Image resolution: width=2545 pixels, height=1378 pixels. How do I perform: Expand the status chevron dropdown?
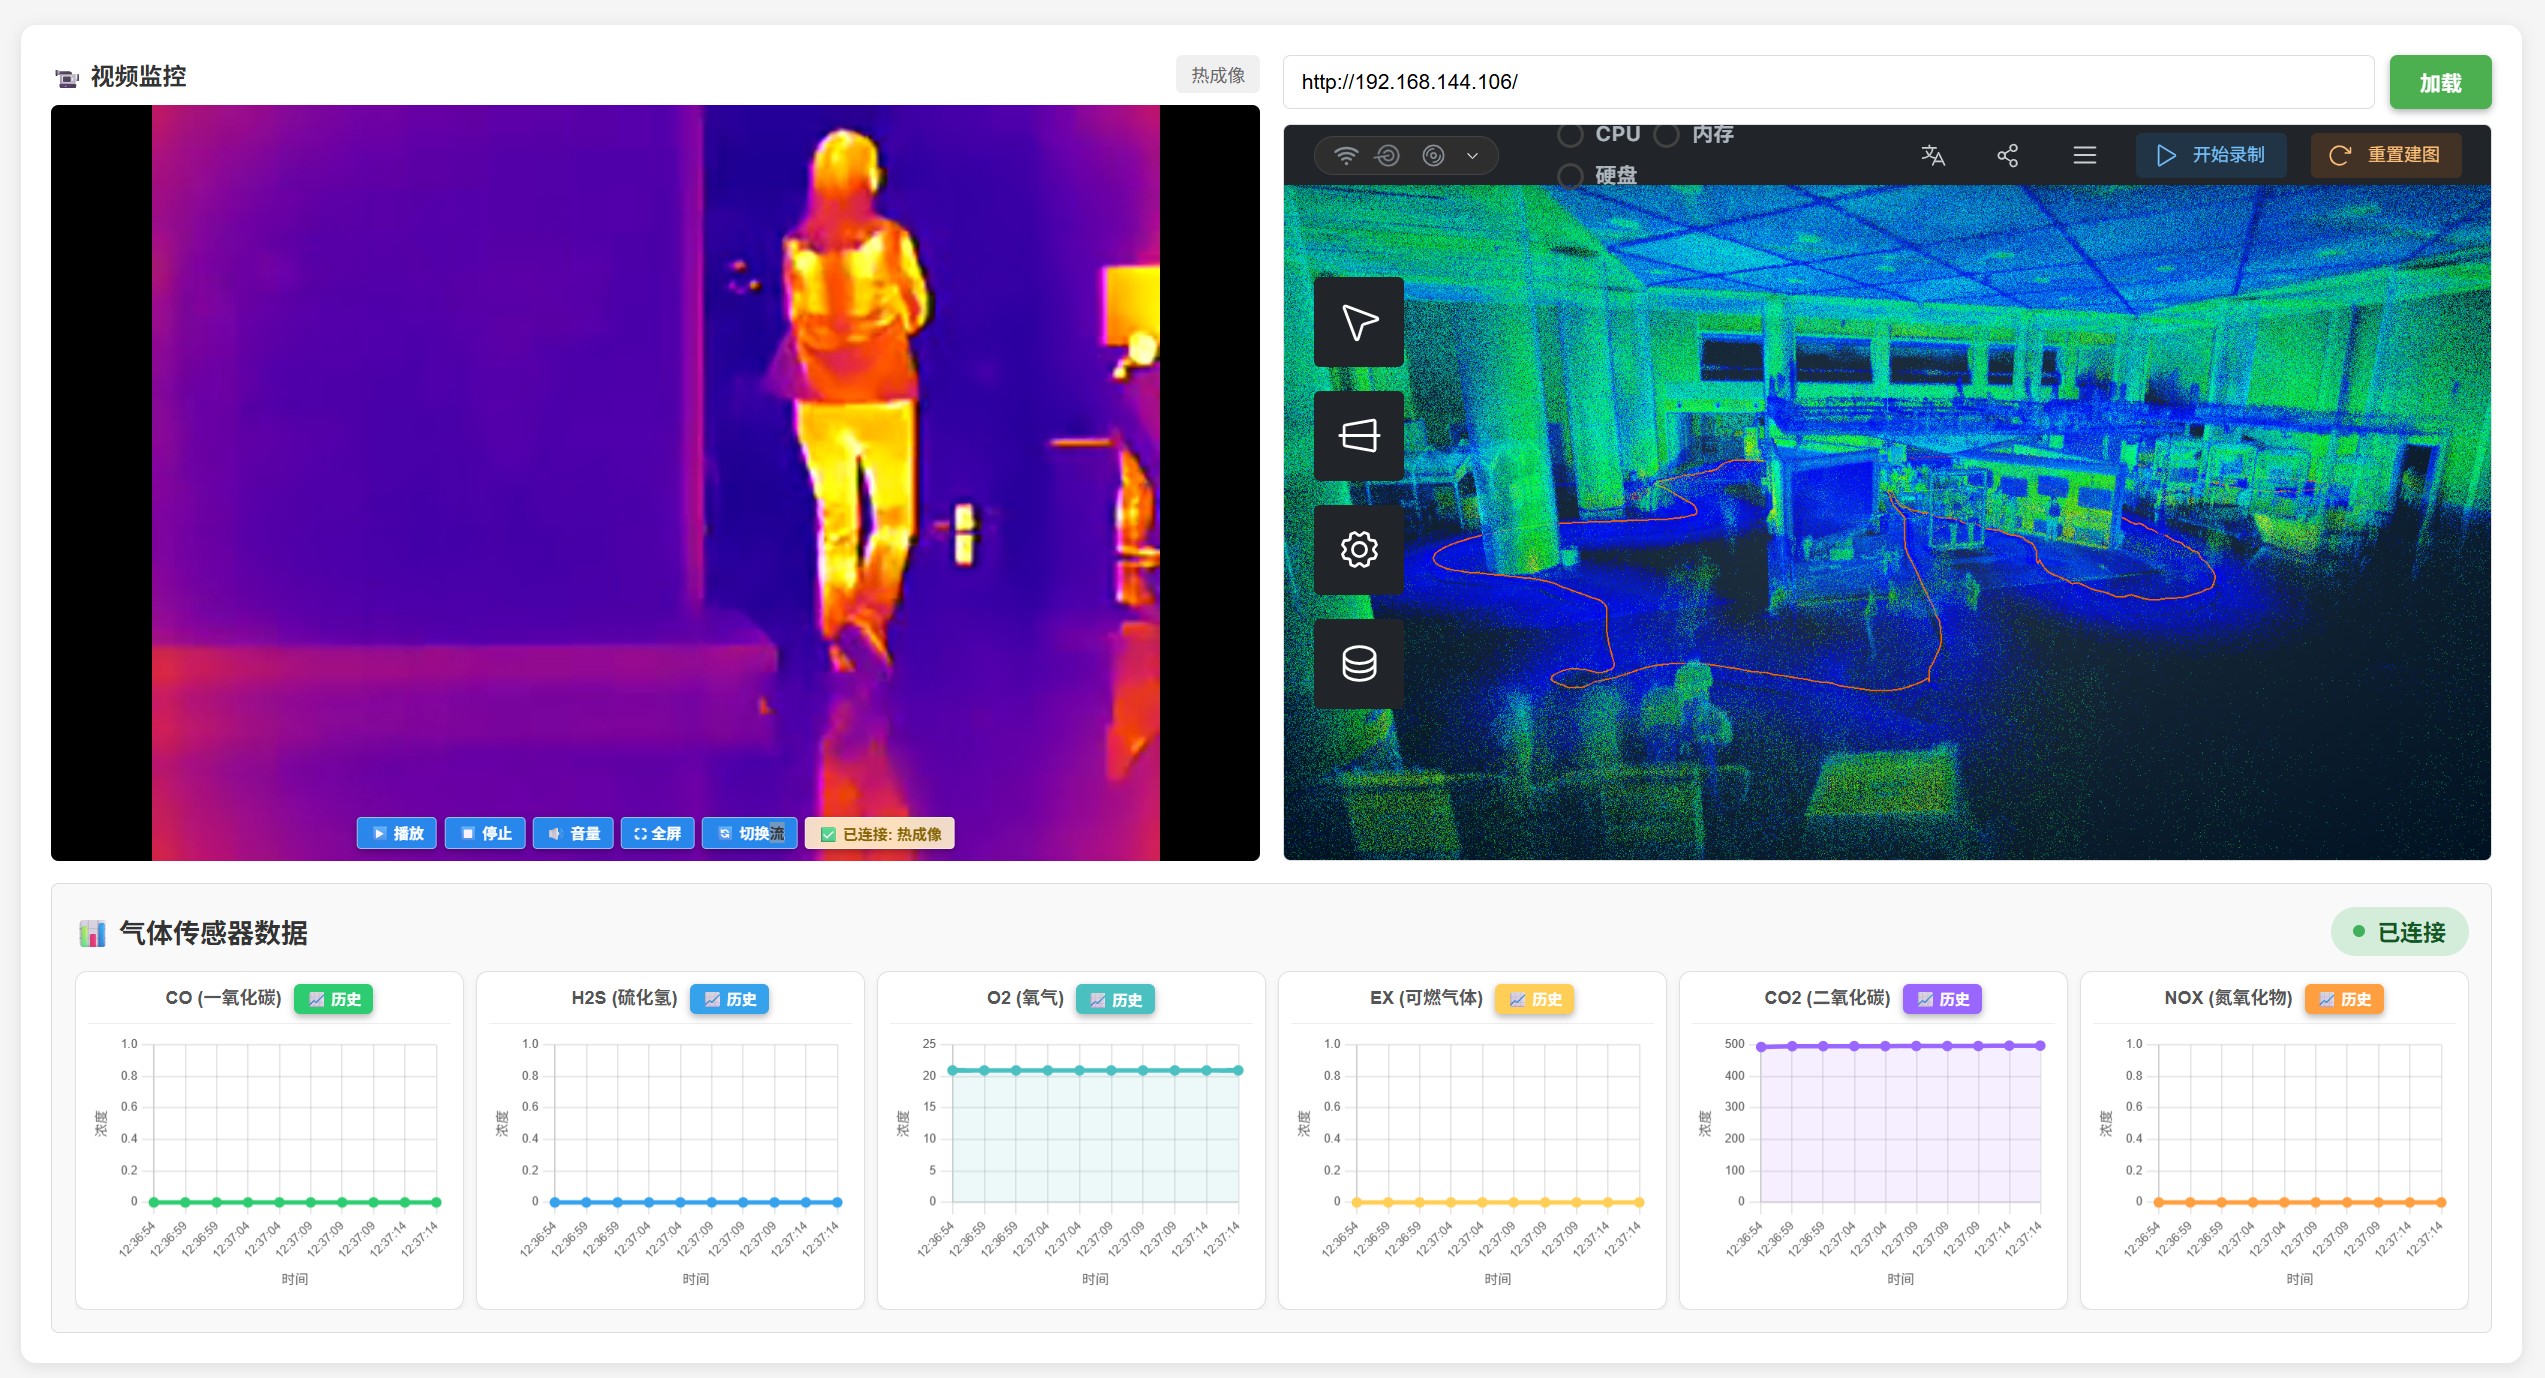click(1472, 155)
